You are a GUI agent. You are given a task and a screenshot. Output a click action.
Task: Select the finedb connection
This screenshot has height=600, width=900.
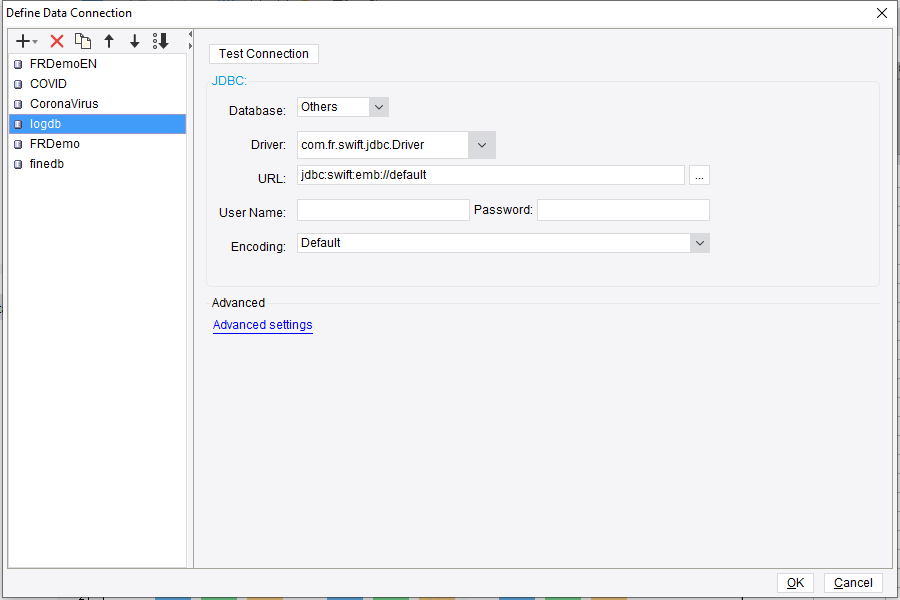[97, 164]
